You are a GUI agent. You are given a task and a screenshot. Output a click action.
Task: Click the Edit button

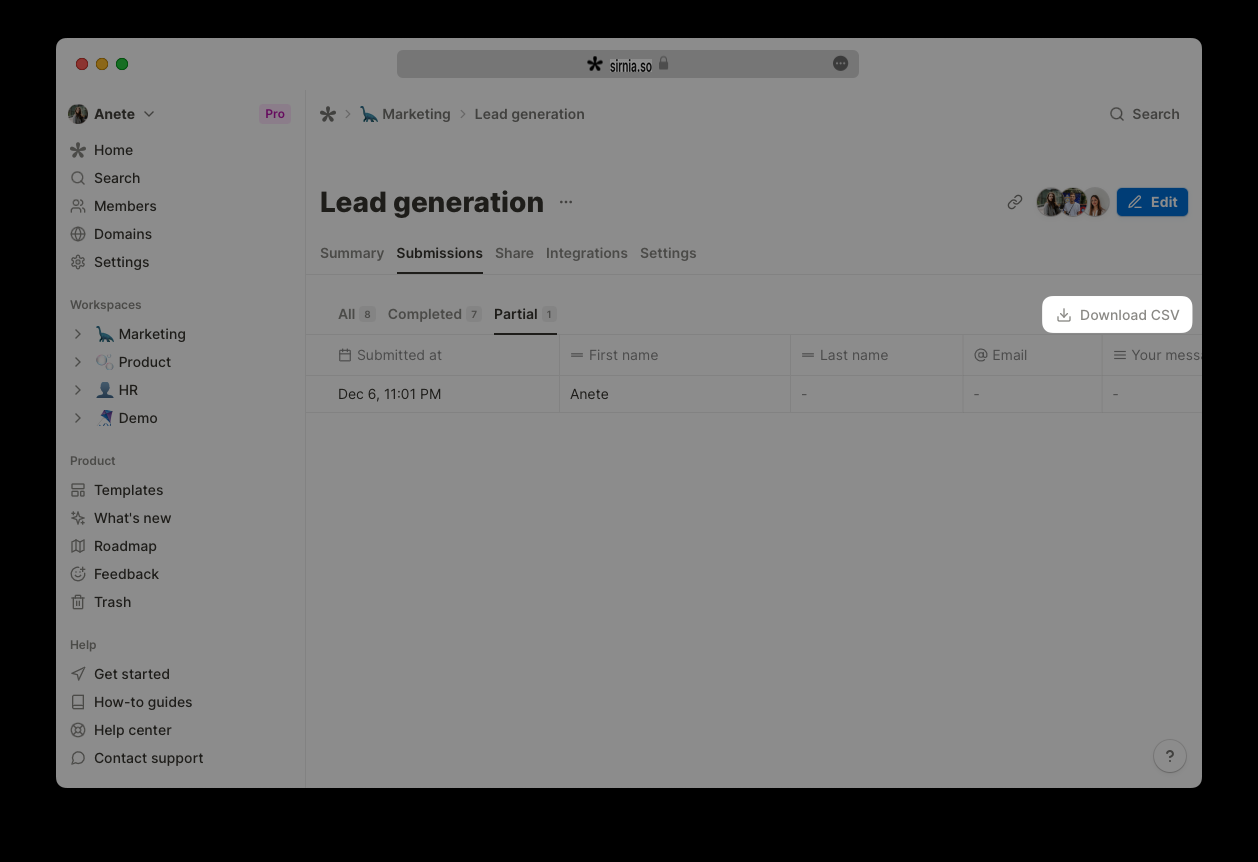(x=1152, y=202)
